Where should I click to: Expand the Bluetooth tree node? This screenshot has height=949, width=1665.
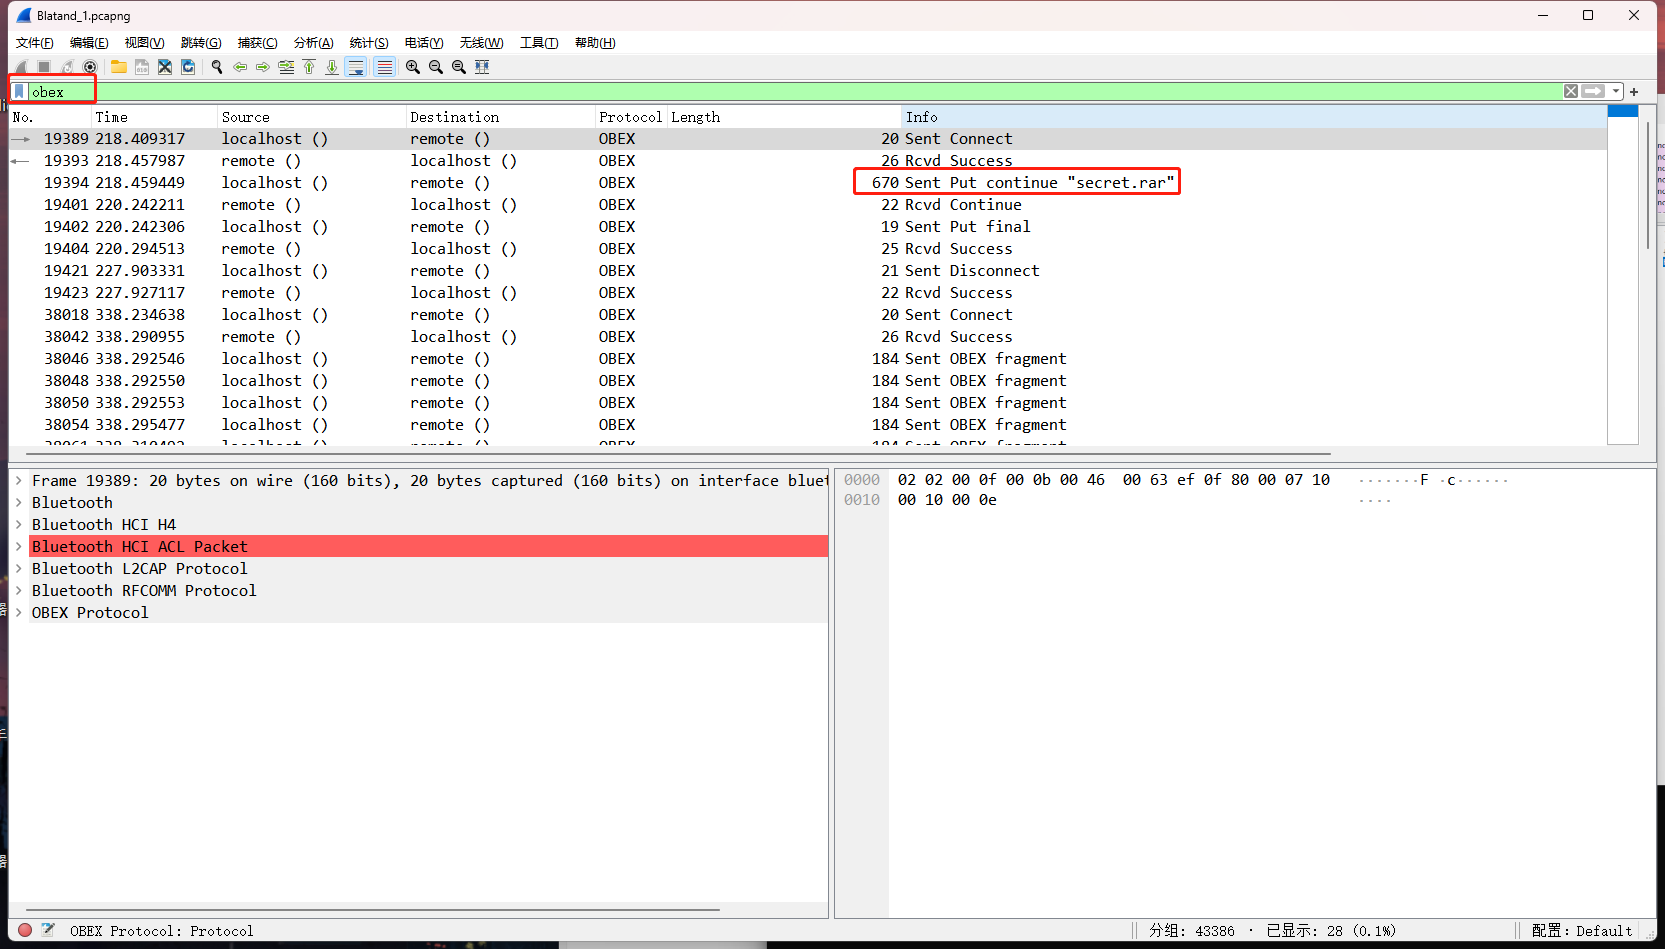click(19, 503)
